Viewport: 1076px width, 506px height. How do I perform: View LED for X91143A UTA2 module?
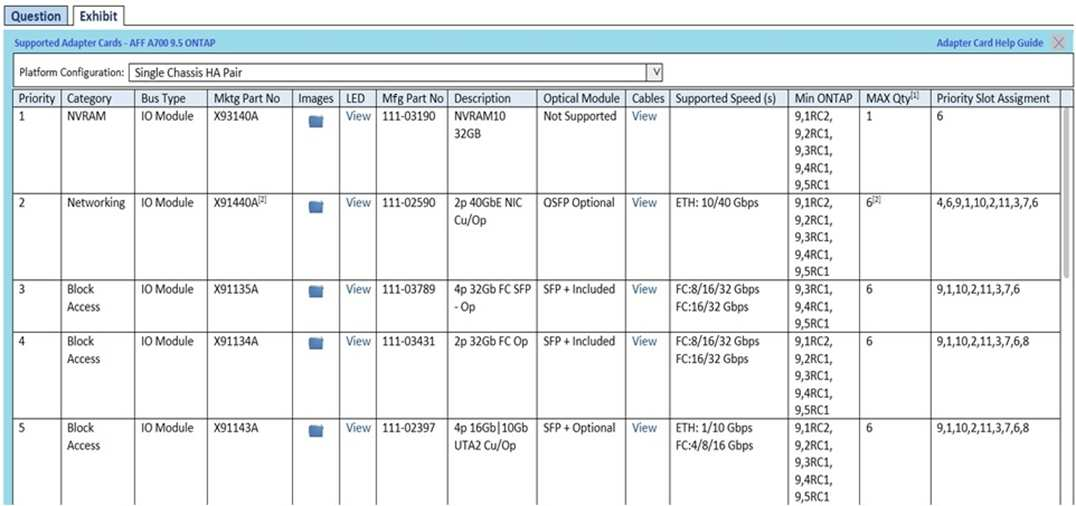tap(358, 428)
